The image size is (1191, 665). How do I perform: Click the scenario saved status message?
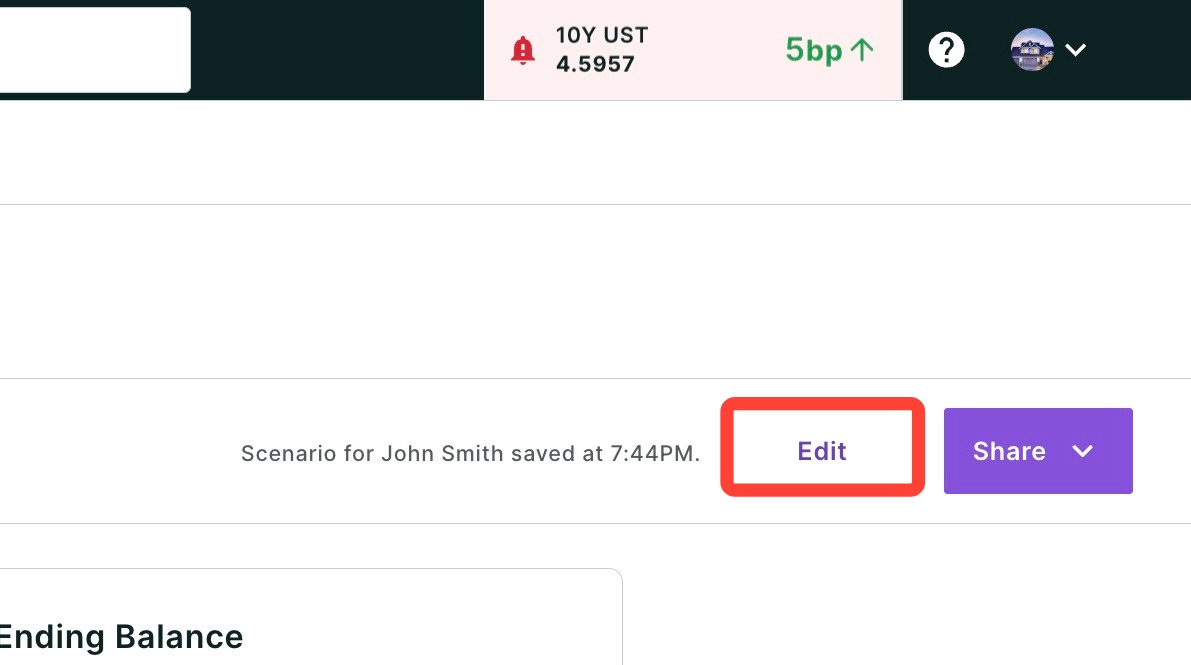point(470,454)
